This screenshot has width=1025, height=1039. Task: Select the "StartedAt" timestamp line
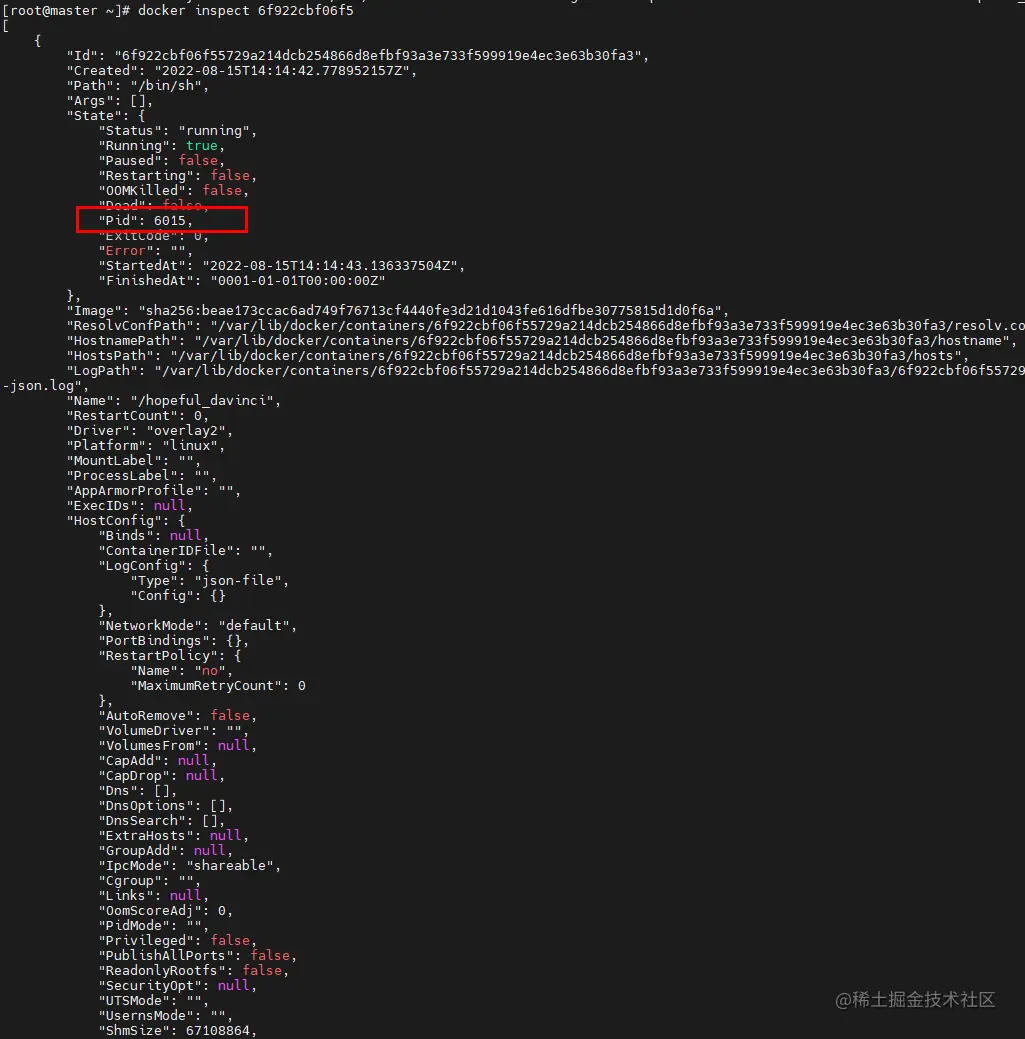coord(282,266)
